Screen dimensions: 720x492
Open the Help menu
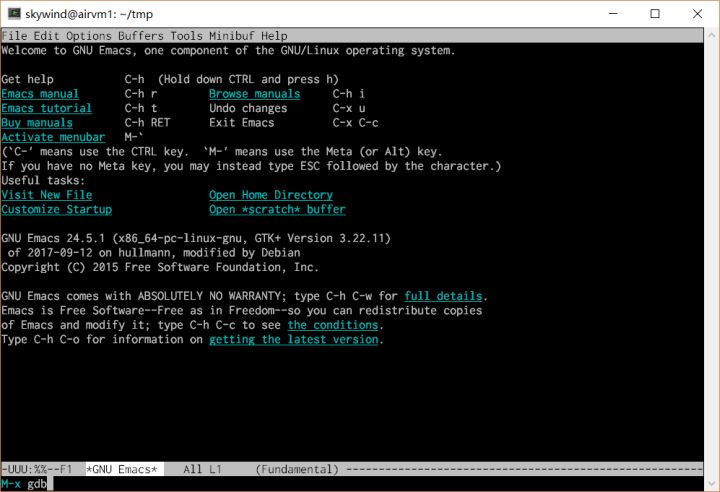pyautogui.click(x=274, y=36)
